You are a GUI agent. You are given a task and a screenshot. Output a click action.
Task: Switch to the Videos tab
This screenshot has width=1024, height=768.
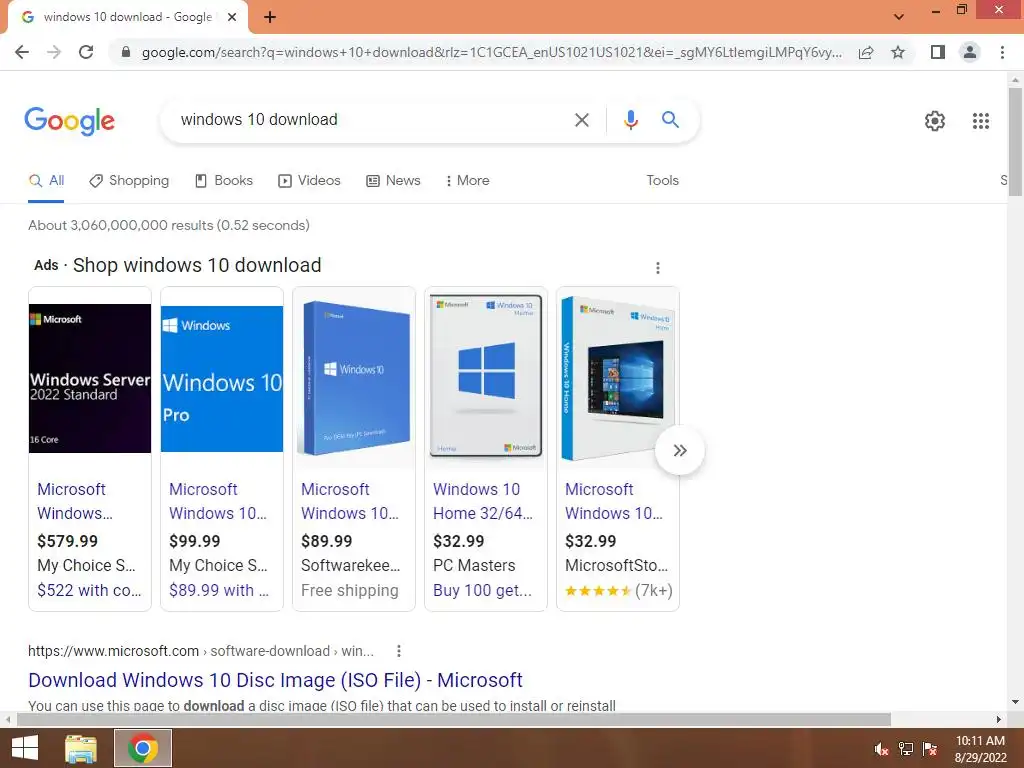click(x=310, y=181)
